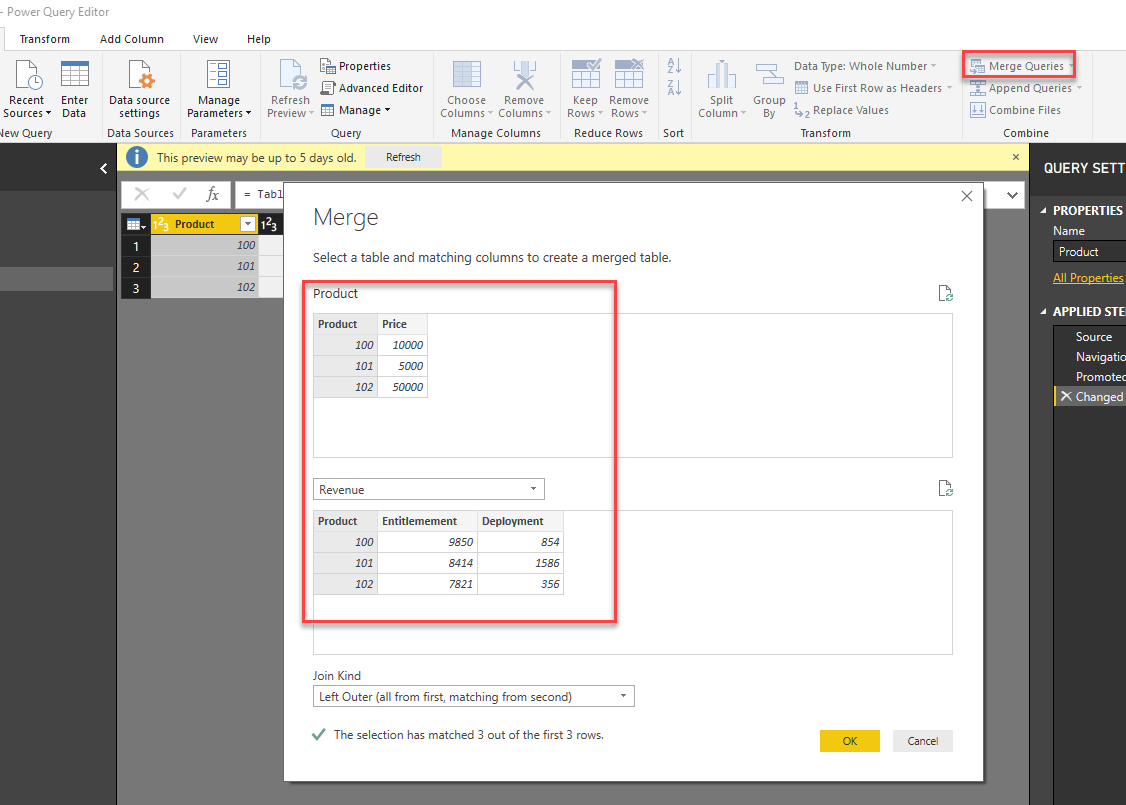Click the Split Column icon
This screenshot has width=1126, height=805.
pos(722,75)
